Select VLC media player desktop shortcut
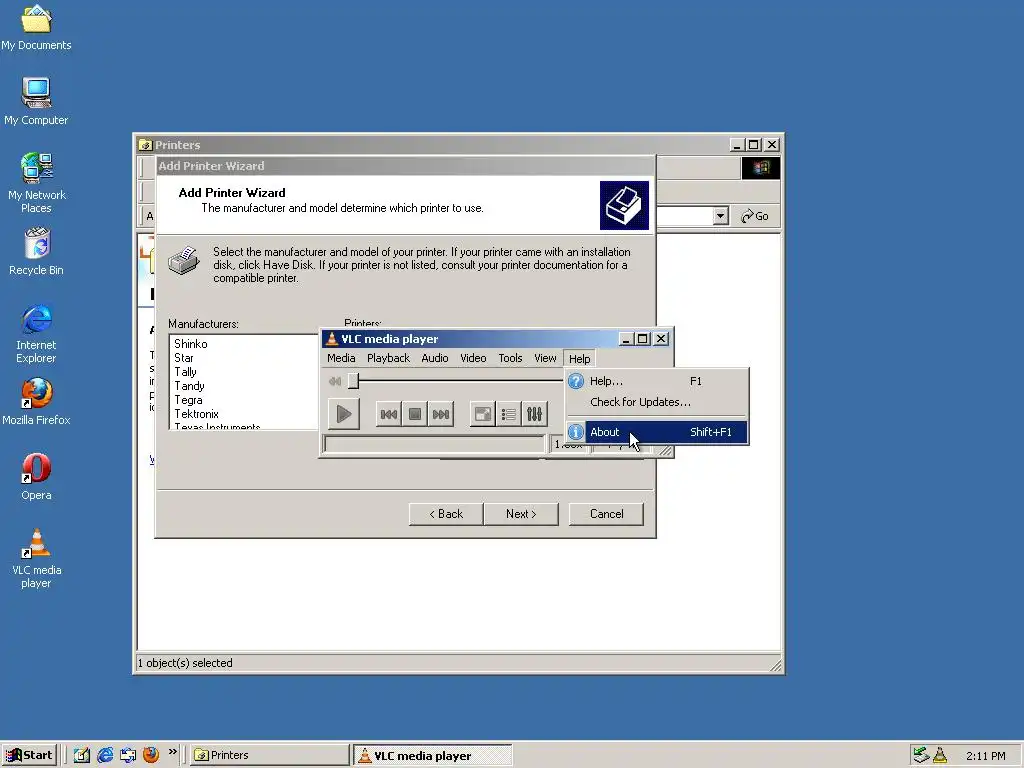This screenshot has height=768, width=1024. (x=36, y=558)
